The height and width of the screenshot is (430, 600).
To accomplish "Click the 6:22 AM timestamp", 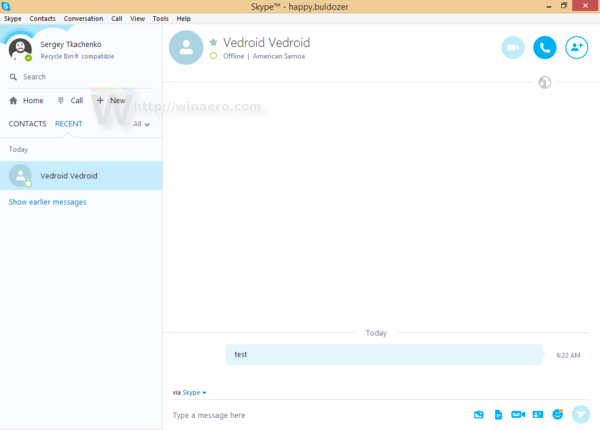I will click(568, 355).
